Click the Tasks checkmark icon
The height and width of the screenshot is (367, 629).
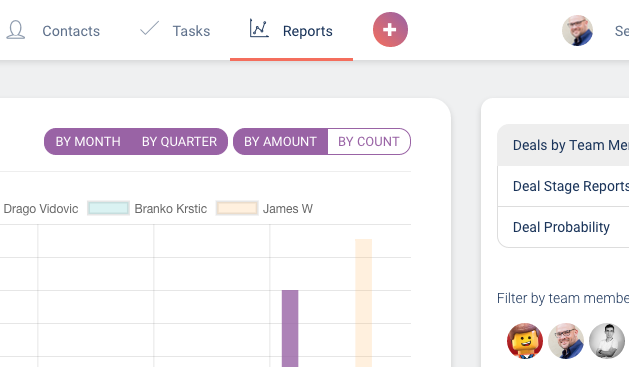click(x=149, y=28)
